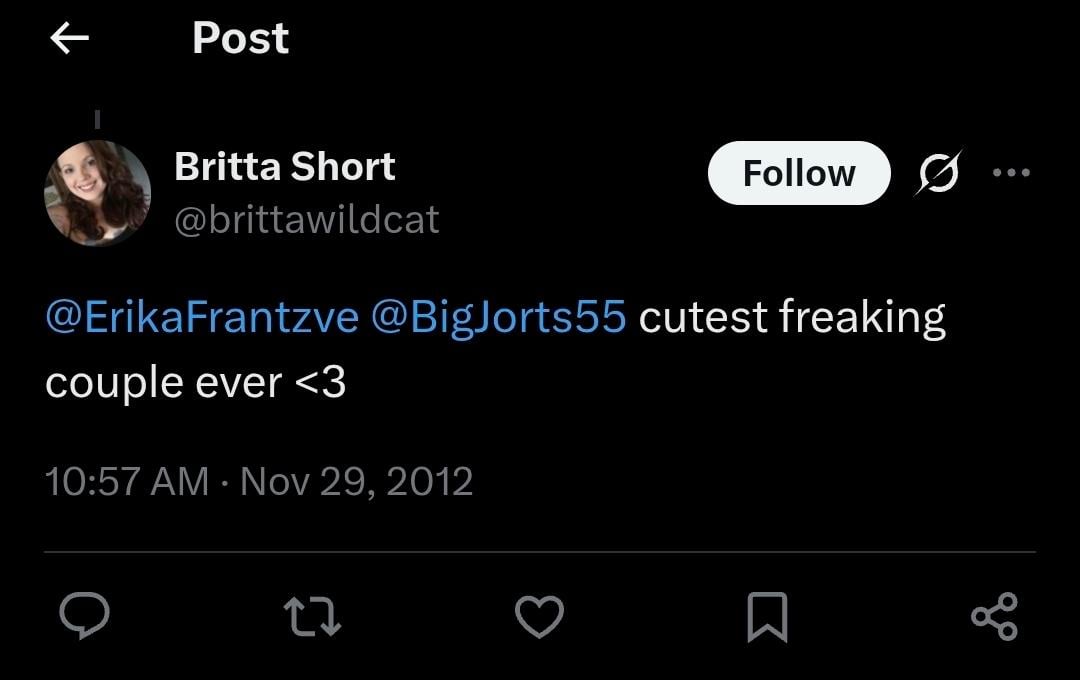
Task: Reply using the speech bubble icon
Action: 84,615
